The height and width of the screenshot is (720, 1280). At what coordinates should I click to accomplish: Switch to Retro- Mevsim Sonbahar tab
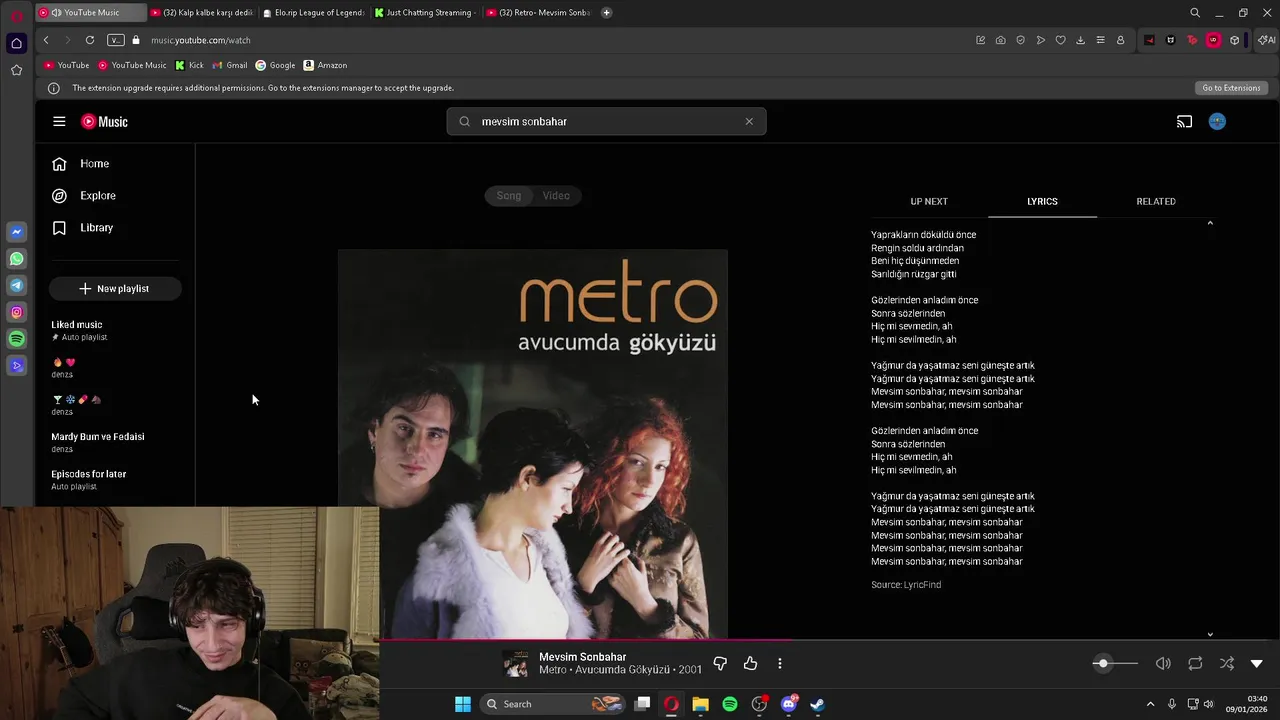point(537,13)
